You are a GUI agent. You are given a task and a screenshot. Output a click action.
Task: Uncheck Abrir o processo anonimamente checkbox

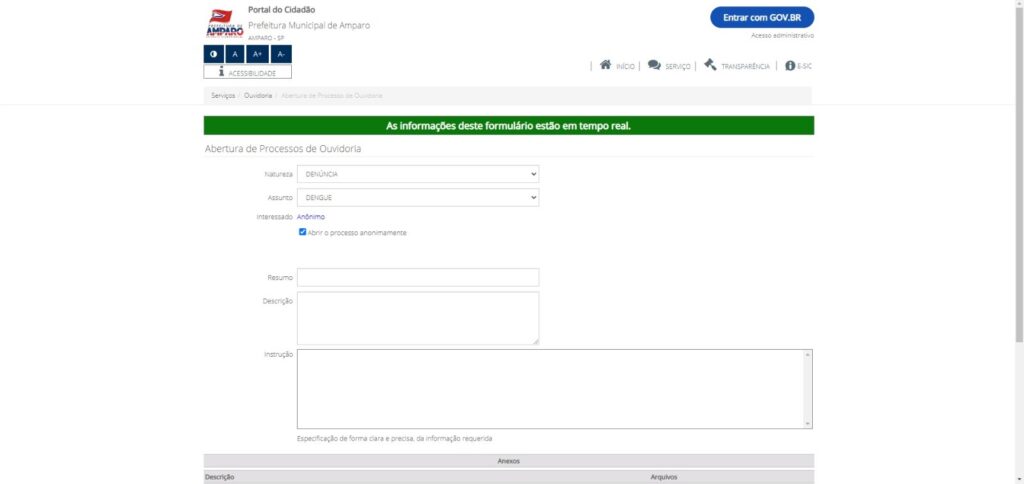pos(303,232)
